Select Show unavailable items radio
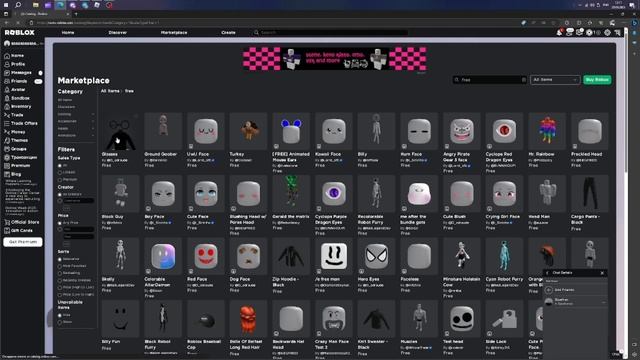This screenshot has width=640, height=360. (x=60, y=322)
